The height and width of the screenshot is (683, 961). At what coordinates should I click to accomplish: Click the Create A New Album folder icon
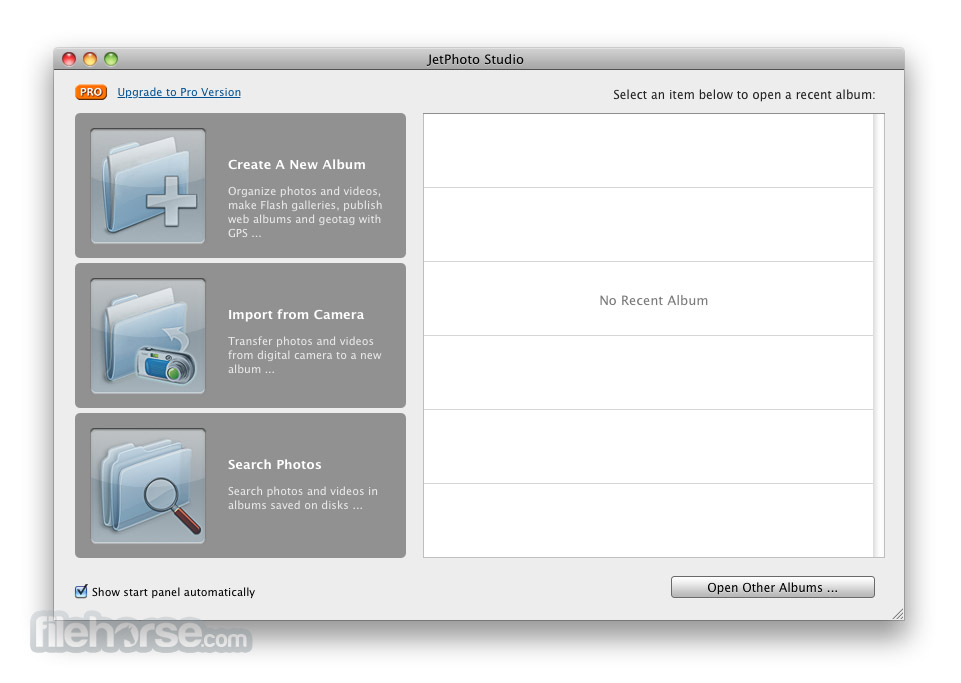tap(148, 186)
